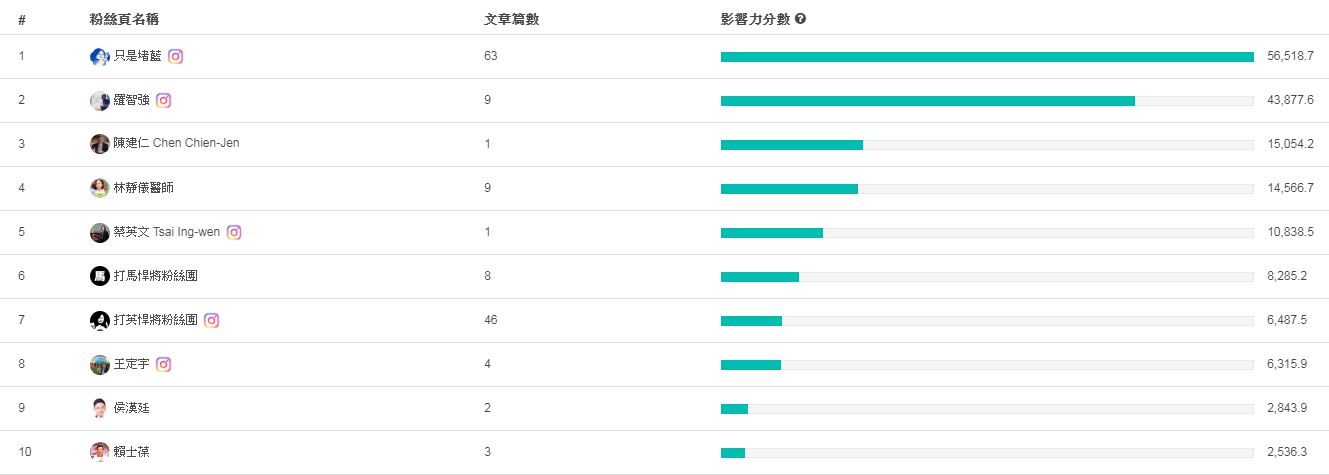Click the 賴士葆 page name
1329x475 pixels.
pyautogui.click(x=131, y=452)
